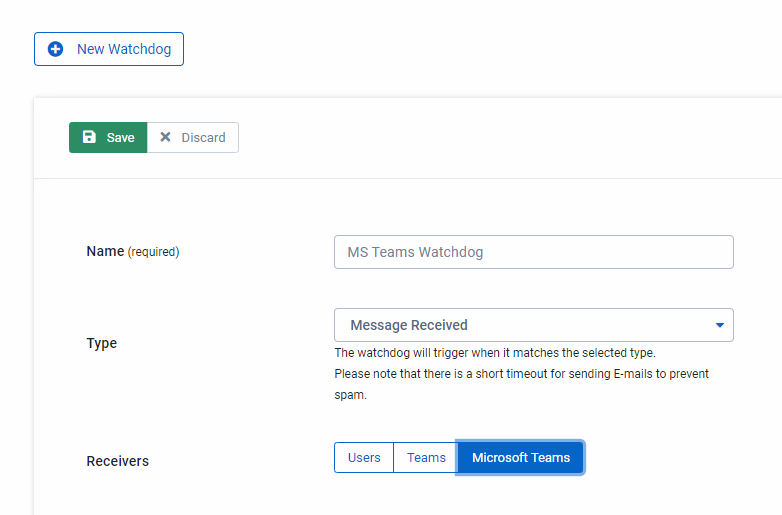The height and width of the screenshot is (515, 782).
Task: Focus the MS Teams Watchdog name field
Action: point(534,252)
